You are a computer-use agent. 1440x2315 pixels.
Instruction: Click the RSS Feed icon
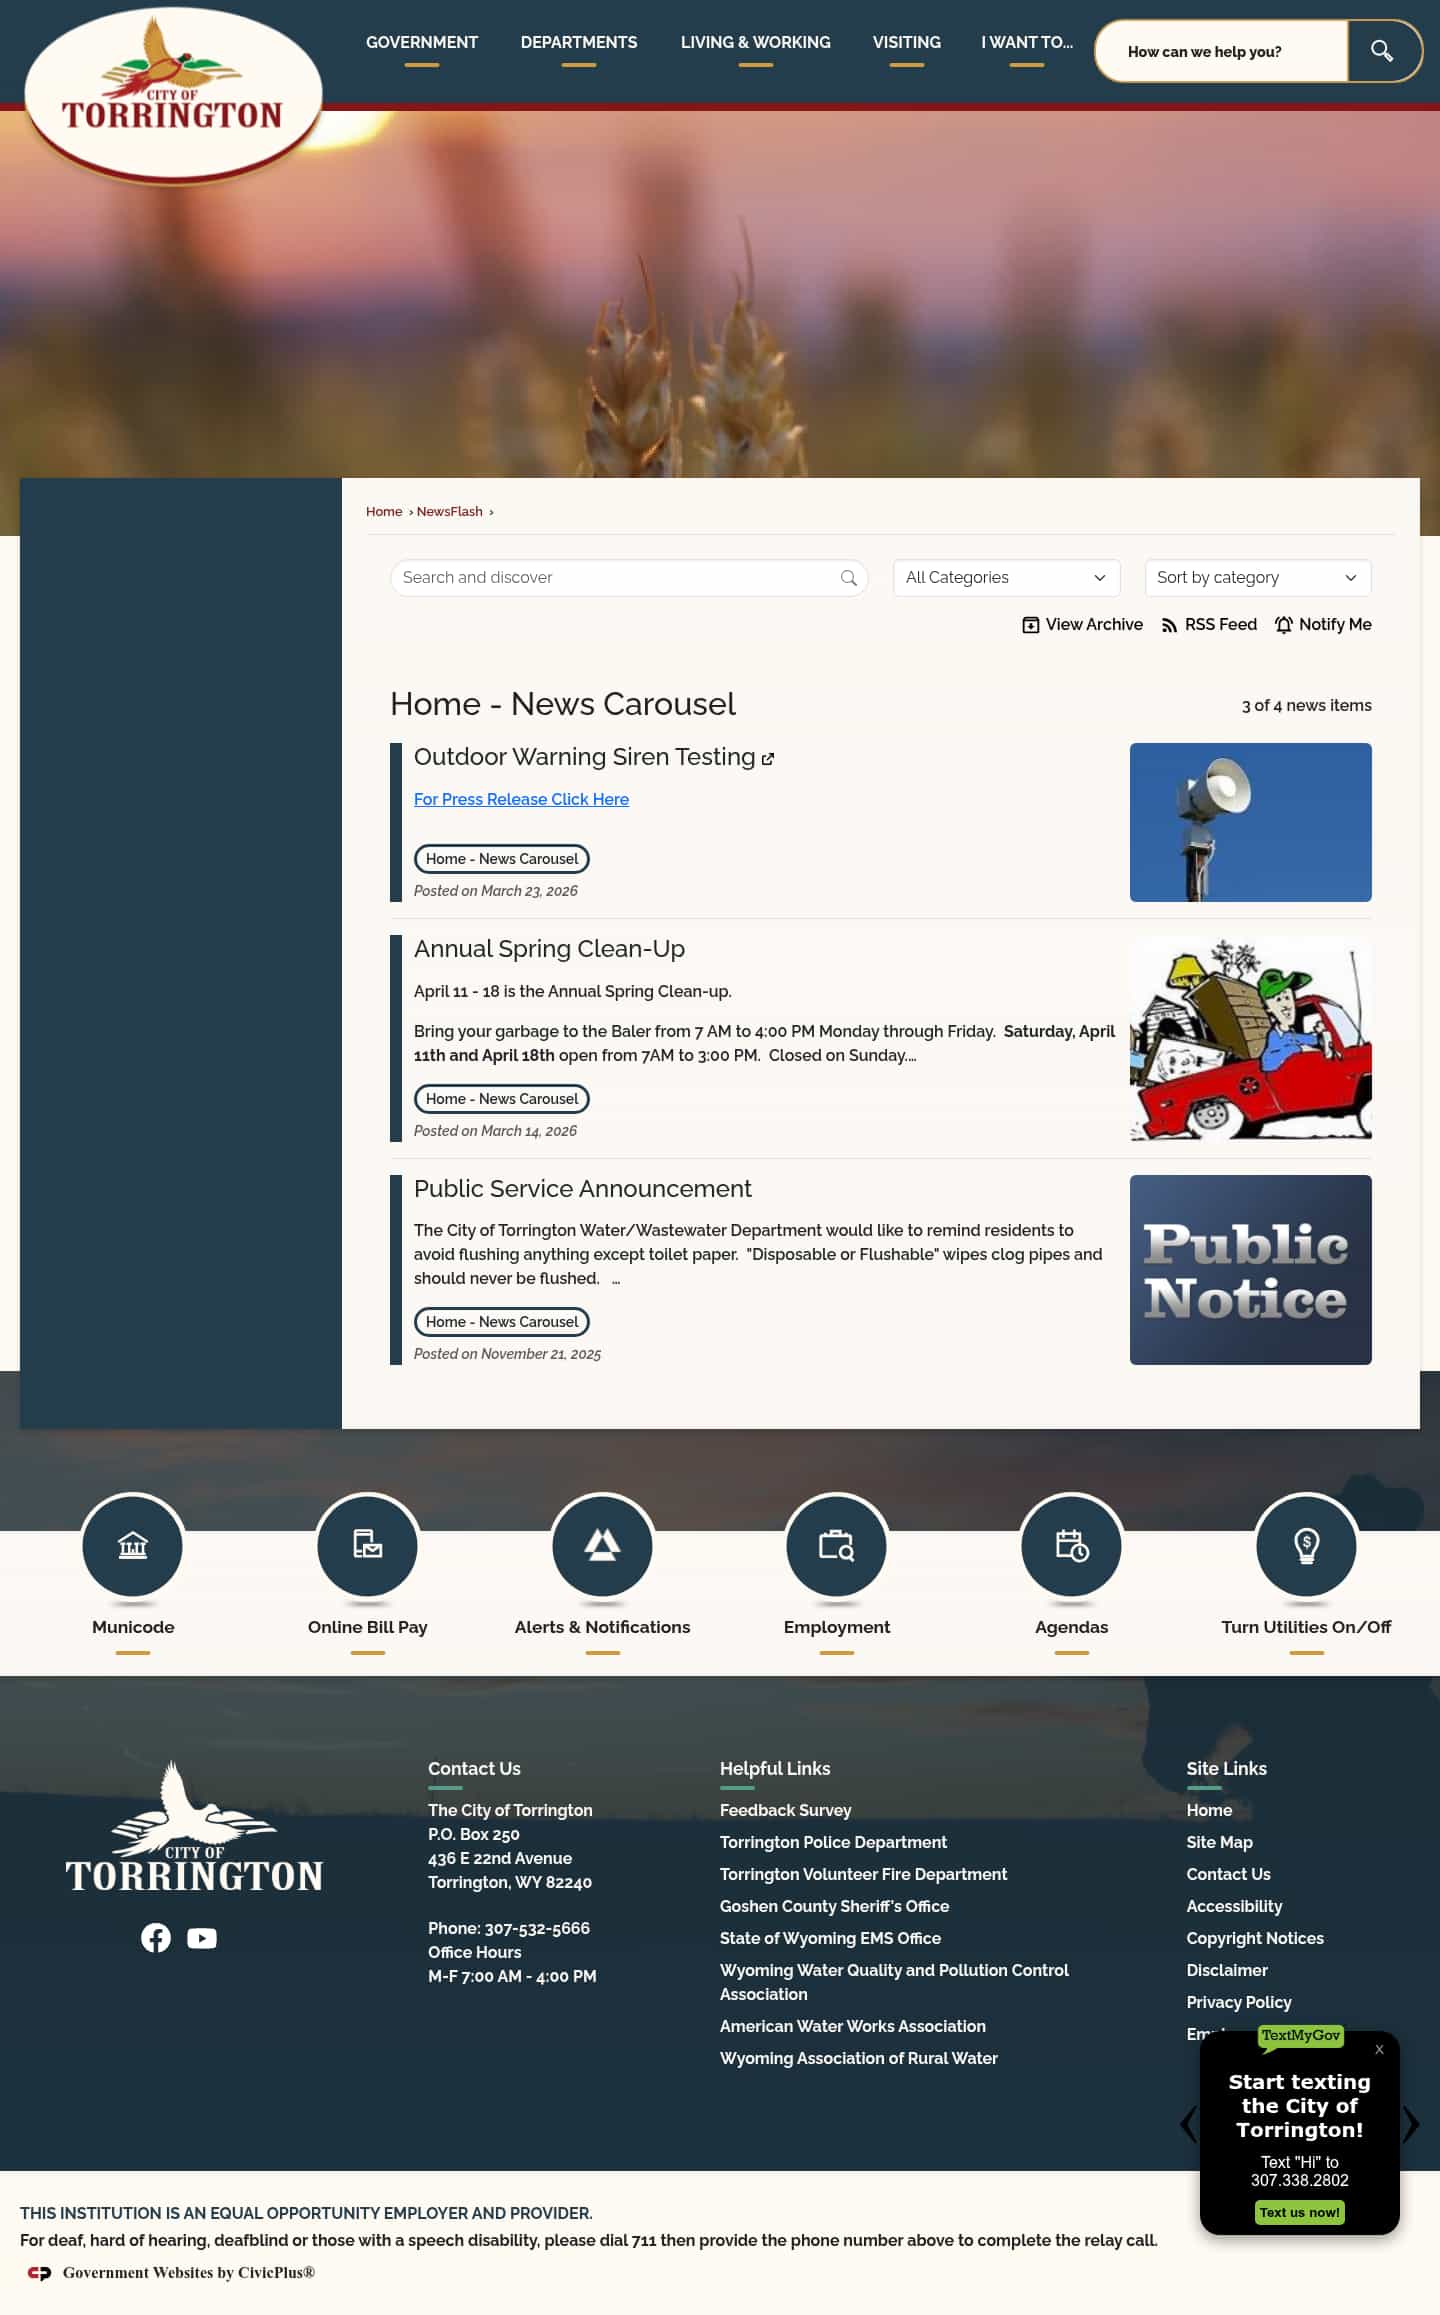[x=1169, y=625]
